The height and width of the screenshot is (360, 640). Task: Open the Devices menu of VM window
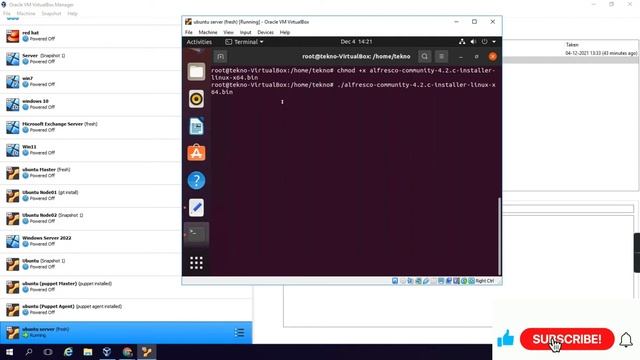[265, 32]
